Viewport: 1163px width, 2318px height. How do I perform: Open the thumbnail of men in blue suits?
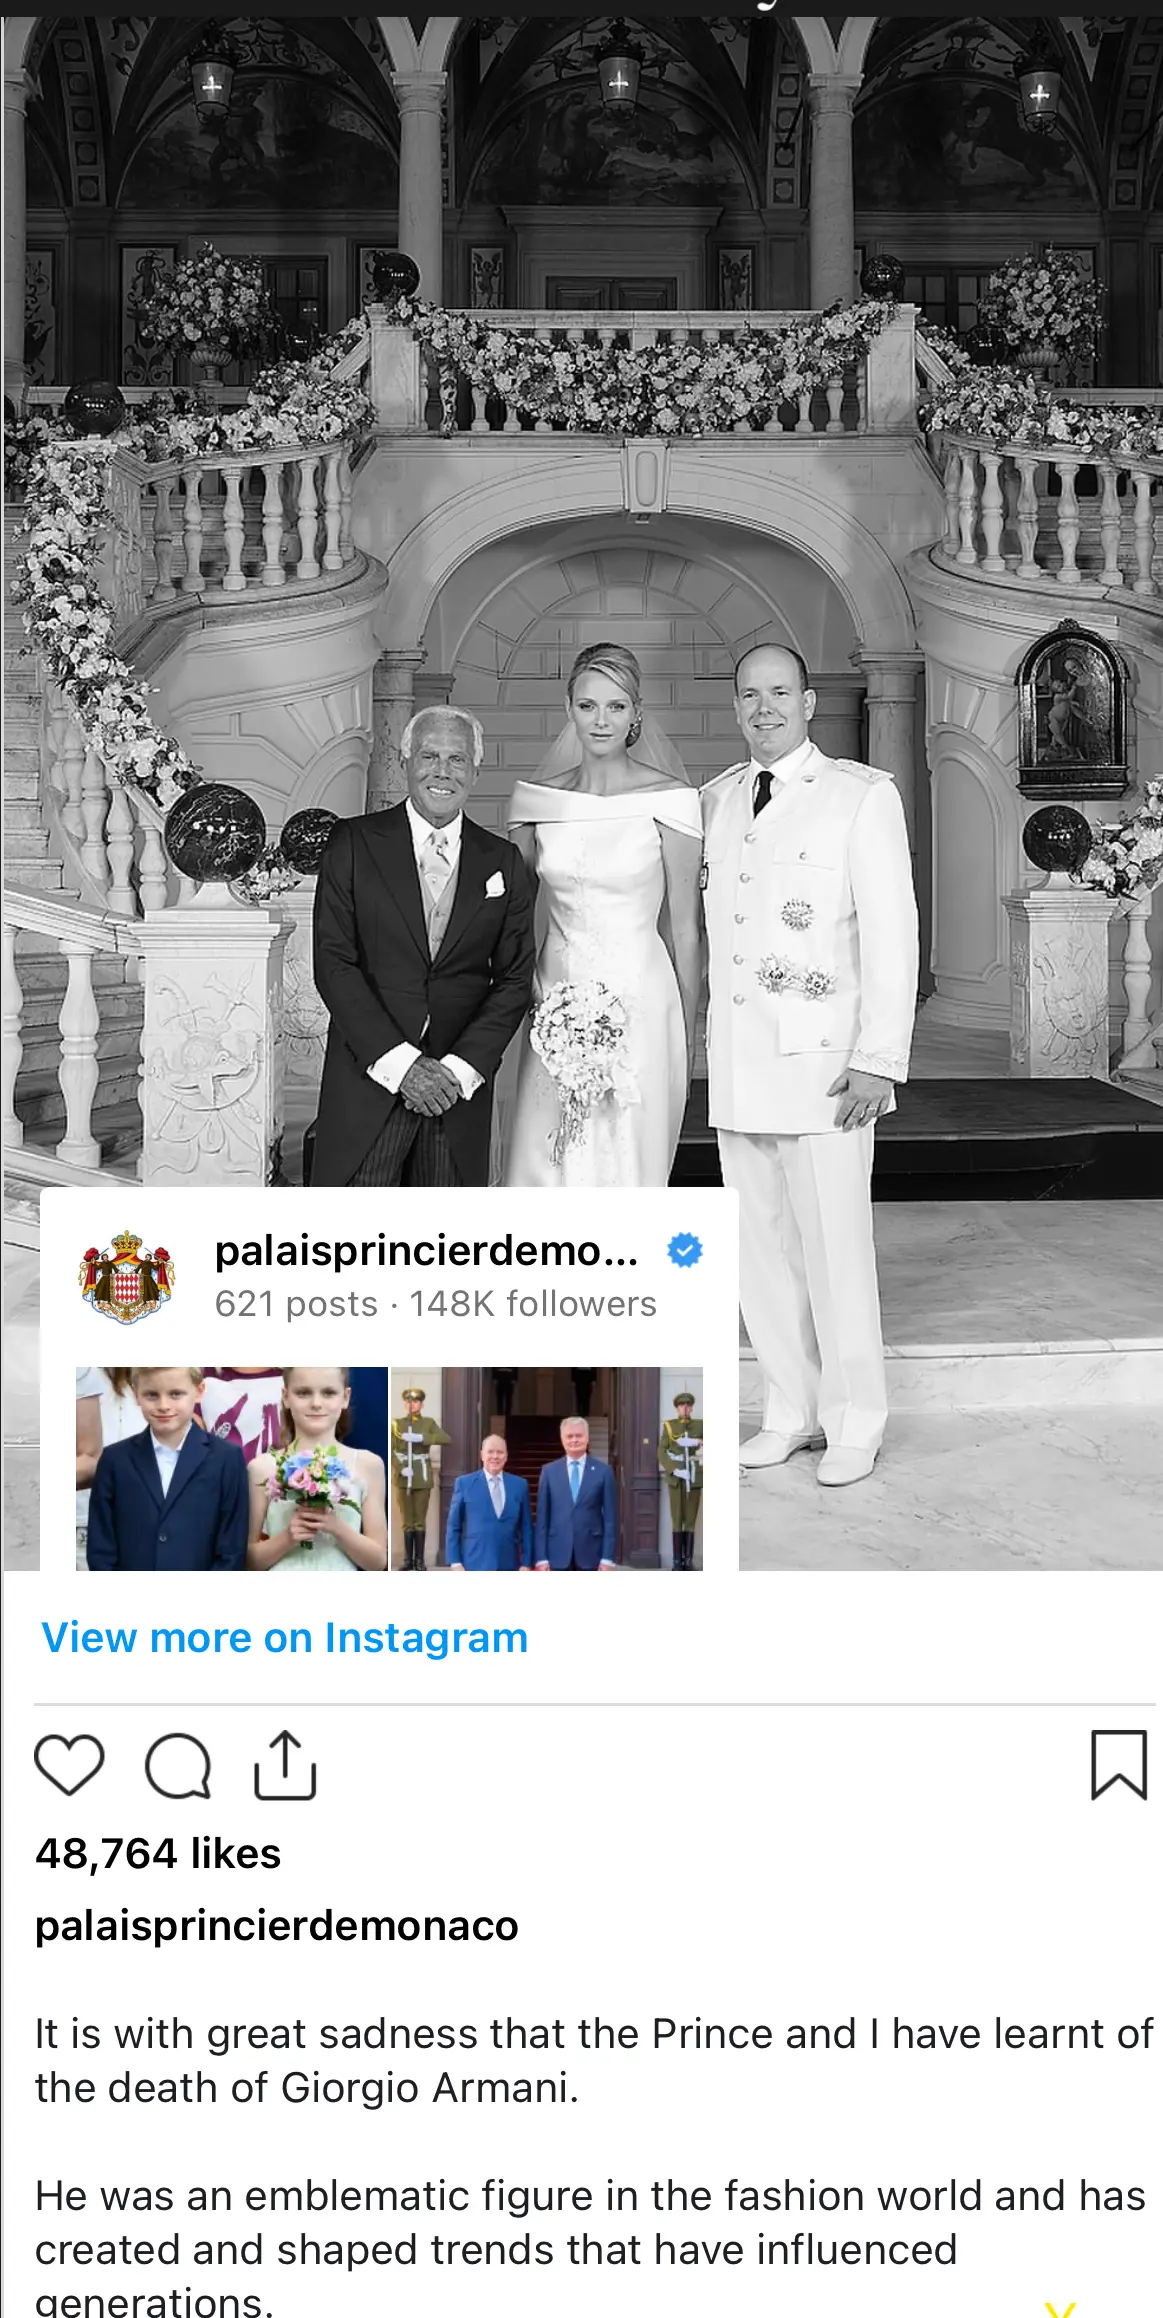pos(547,1468)
